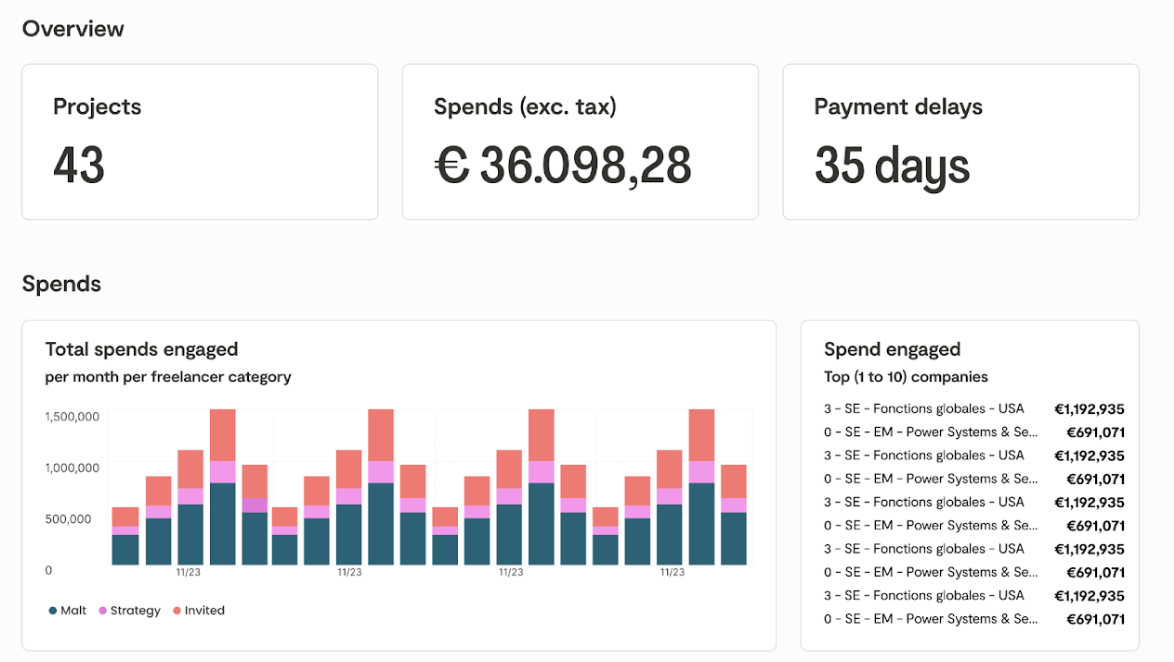The height and width of the screenshot is (662, 1174).
Task: Click the per month per freelancer category subtitle
Action: (168, 377)
